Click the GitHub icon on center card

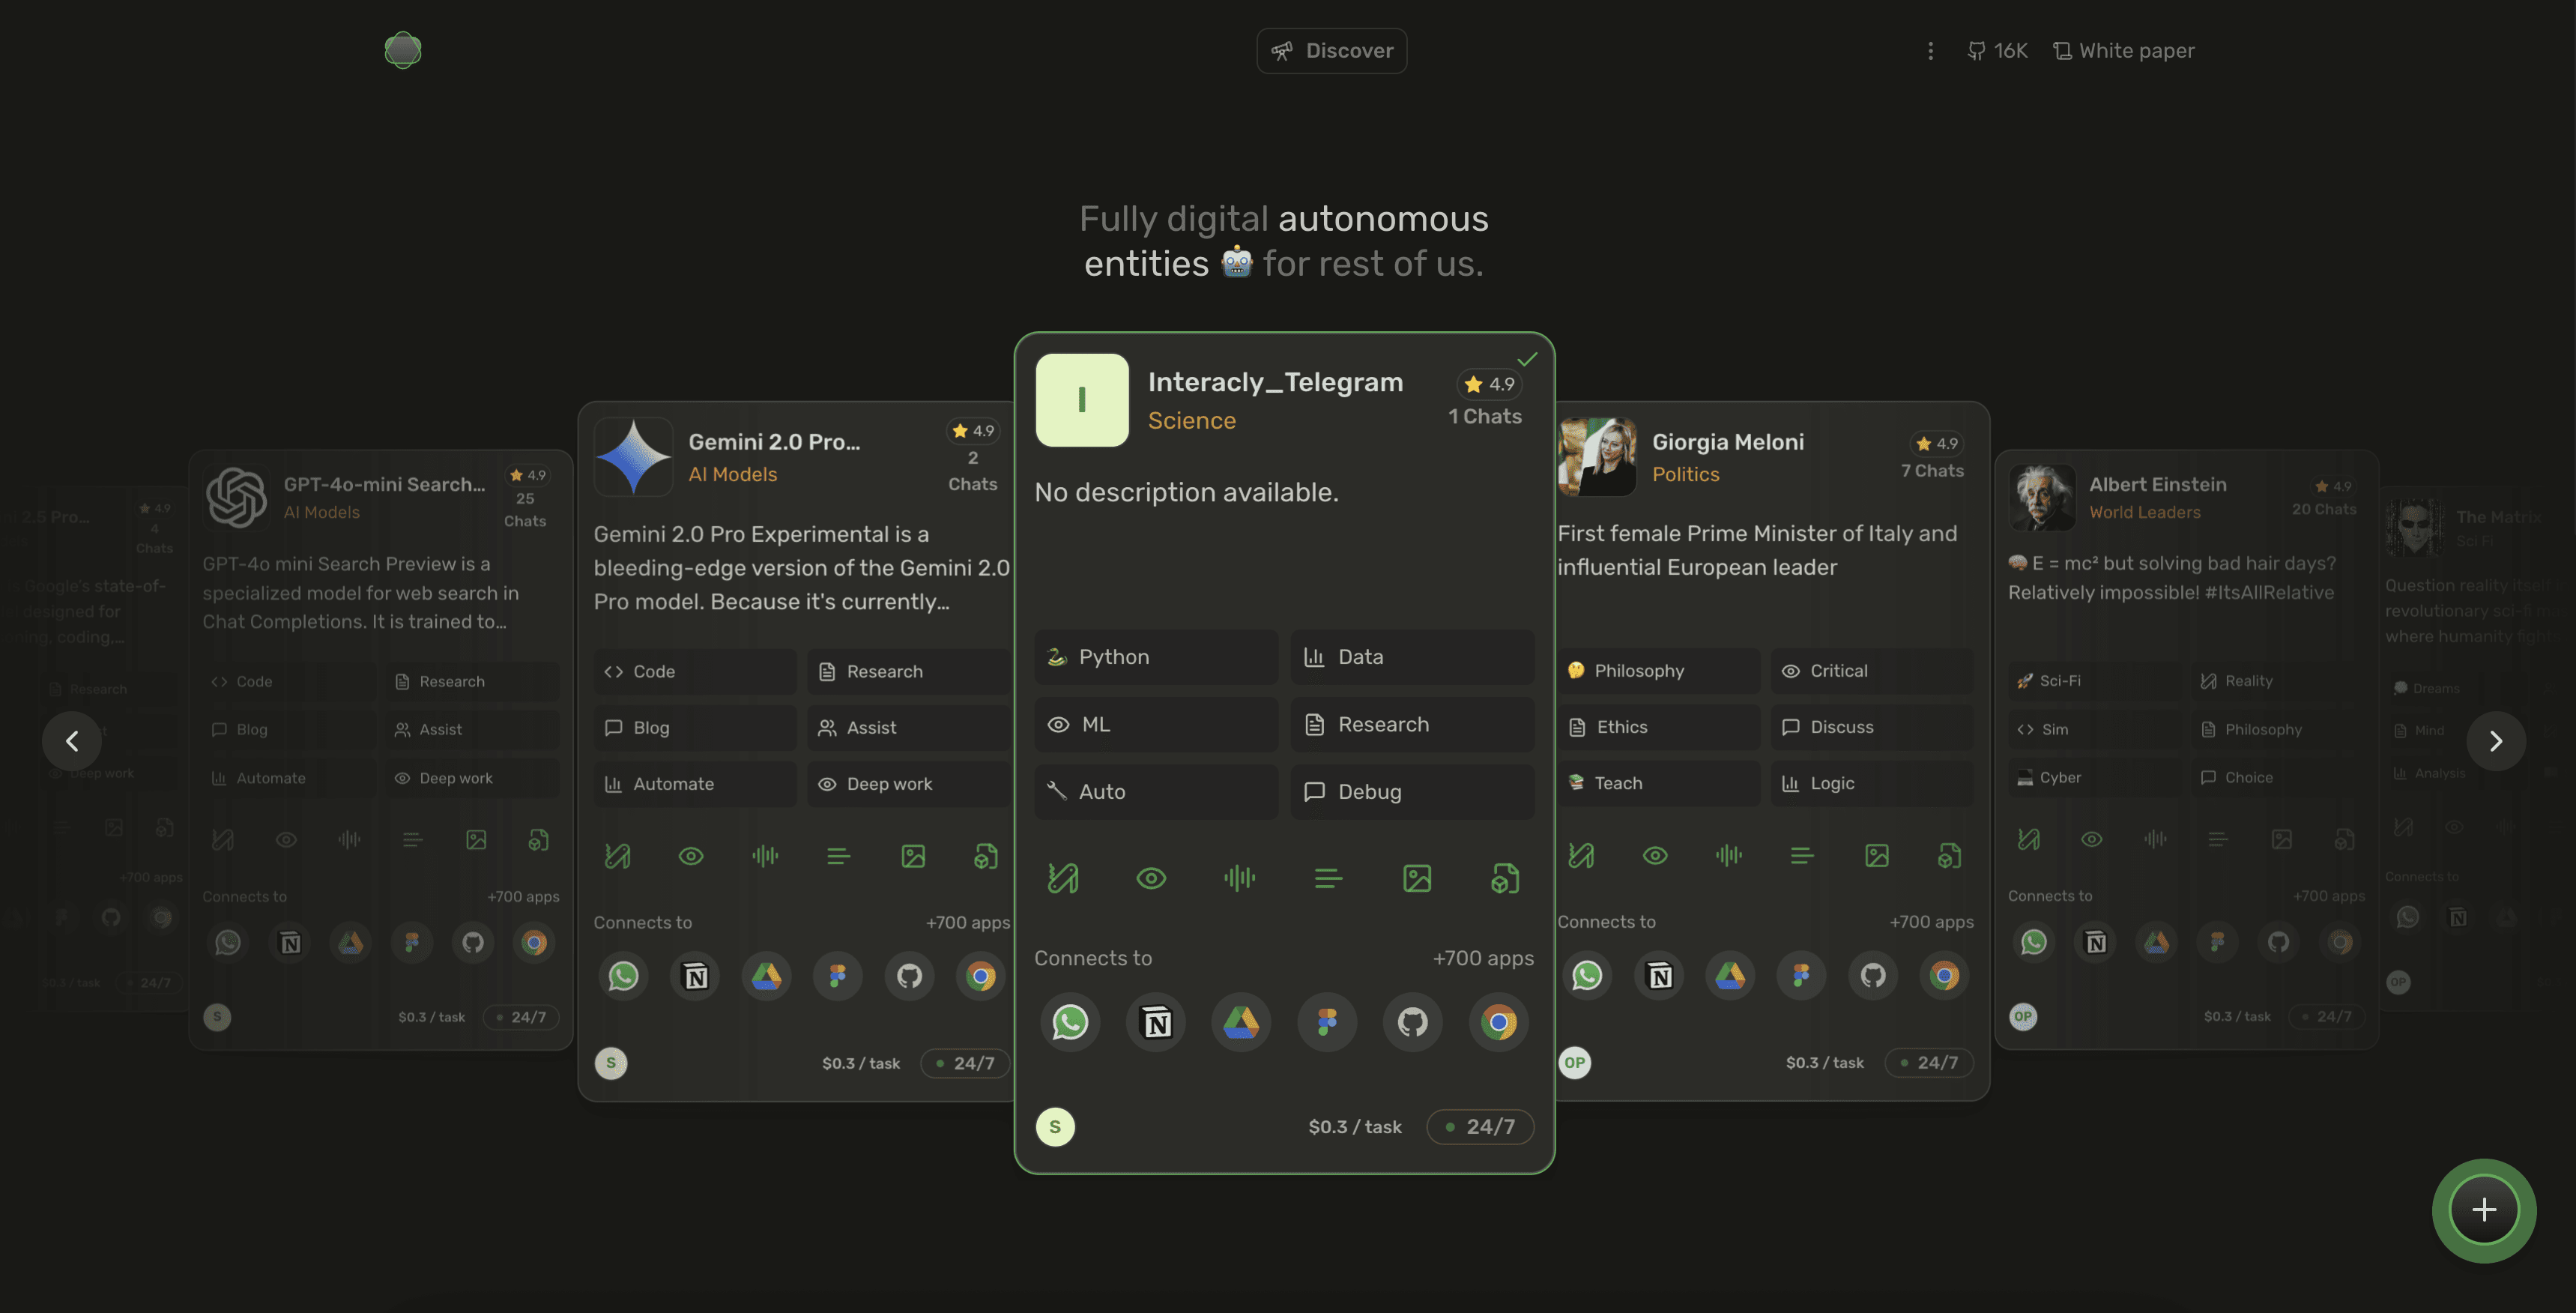(1412, 1022)
